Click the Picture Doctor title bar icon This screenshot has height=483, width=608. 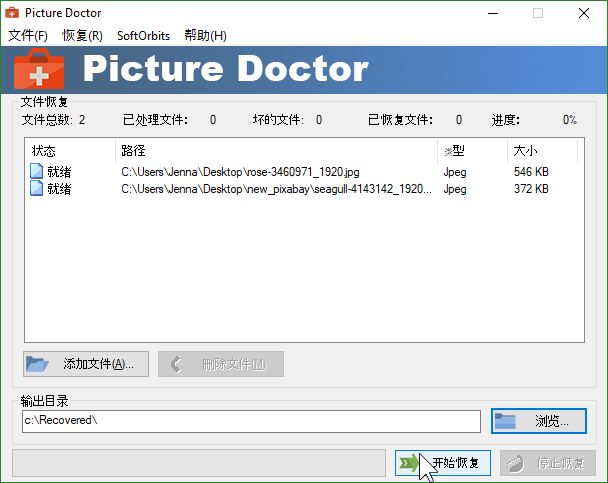click(14, 13)
